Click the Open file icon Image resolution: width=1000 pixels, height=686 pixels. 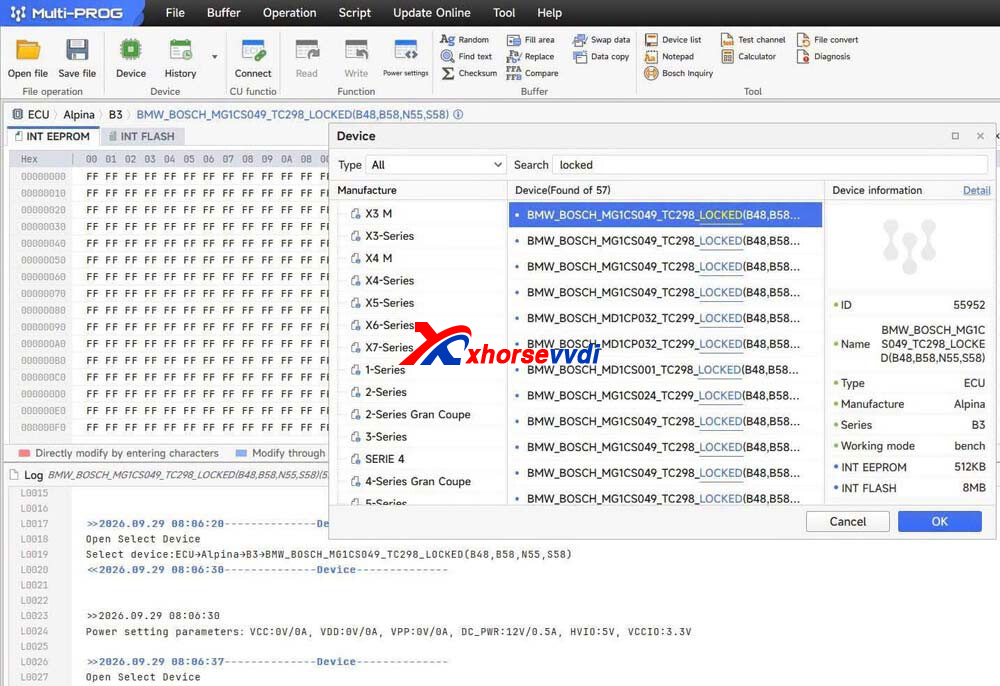point(28,50)
